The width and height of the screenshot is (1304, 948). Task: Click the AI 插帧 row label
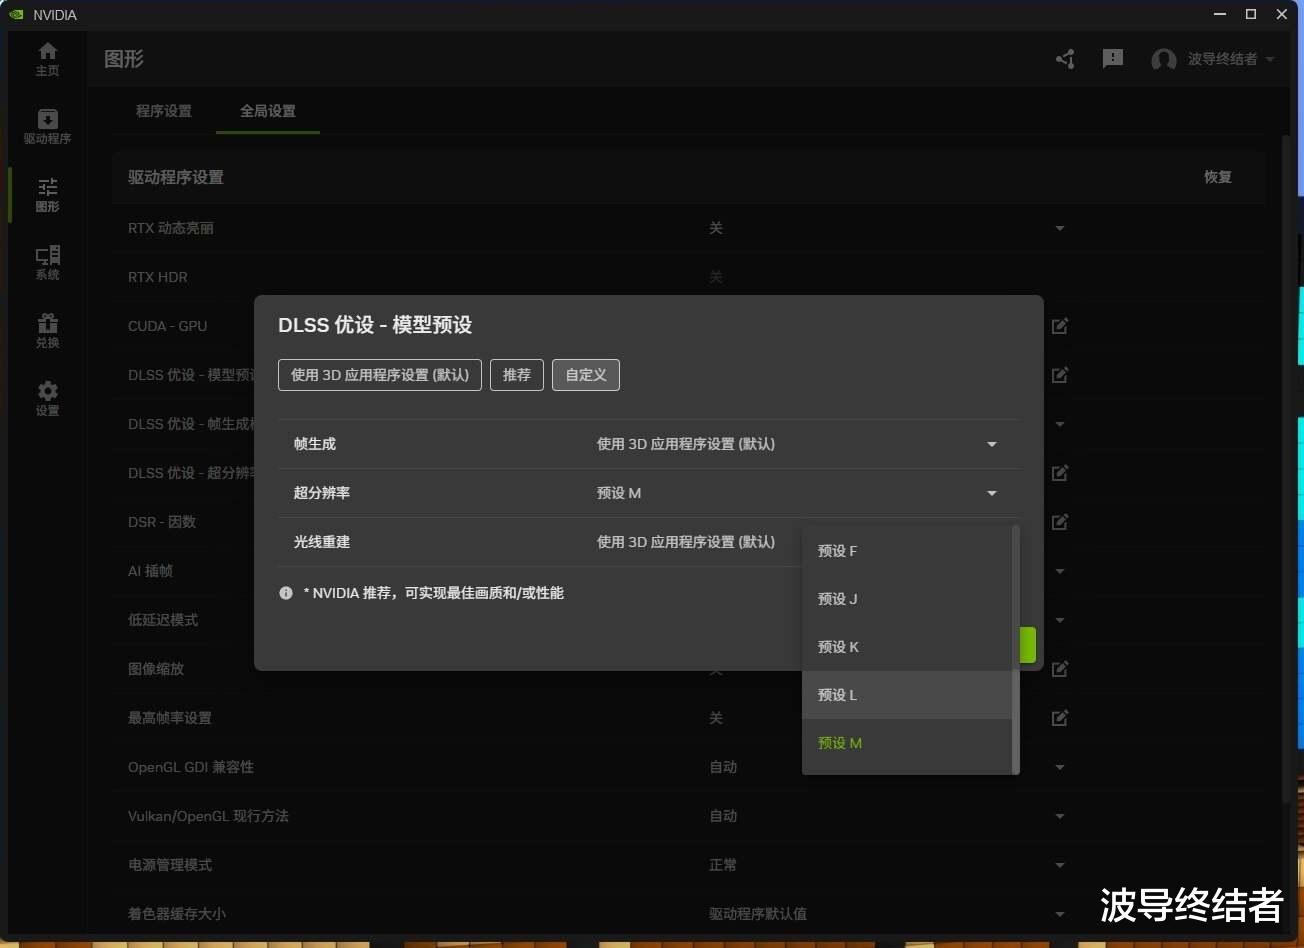pos(150,571)
